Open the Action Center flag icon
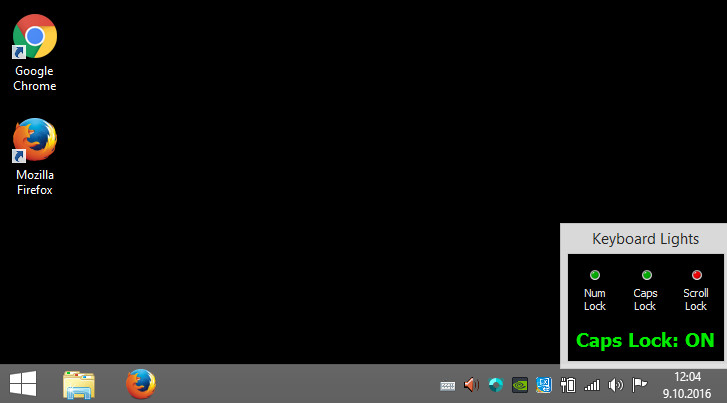Viewport: 727px width, 403px height. (640, 384)
